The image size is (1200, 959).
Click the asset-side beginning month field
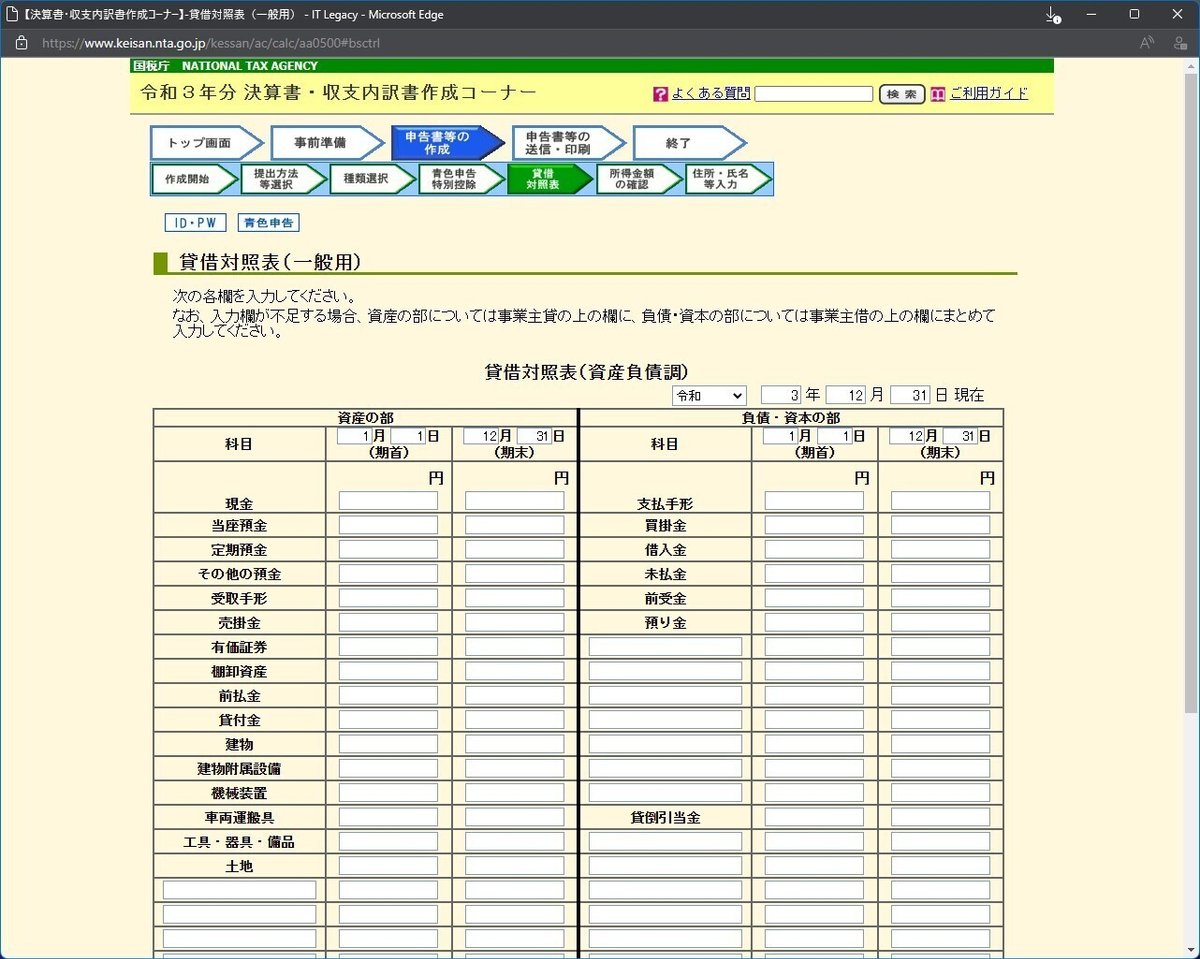(x=353, y=436)
